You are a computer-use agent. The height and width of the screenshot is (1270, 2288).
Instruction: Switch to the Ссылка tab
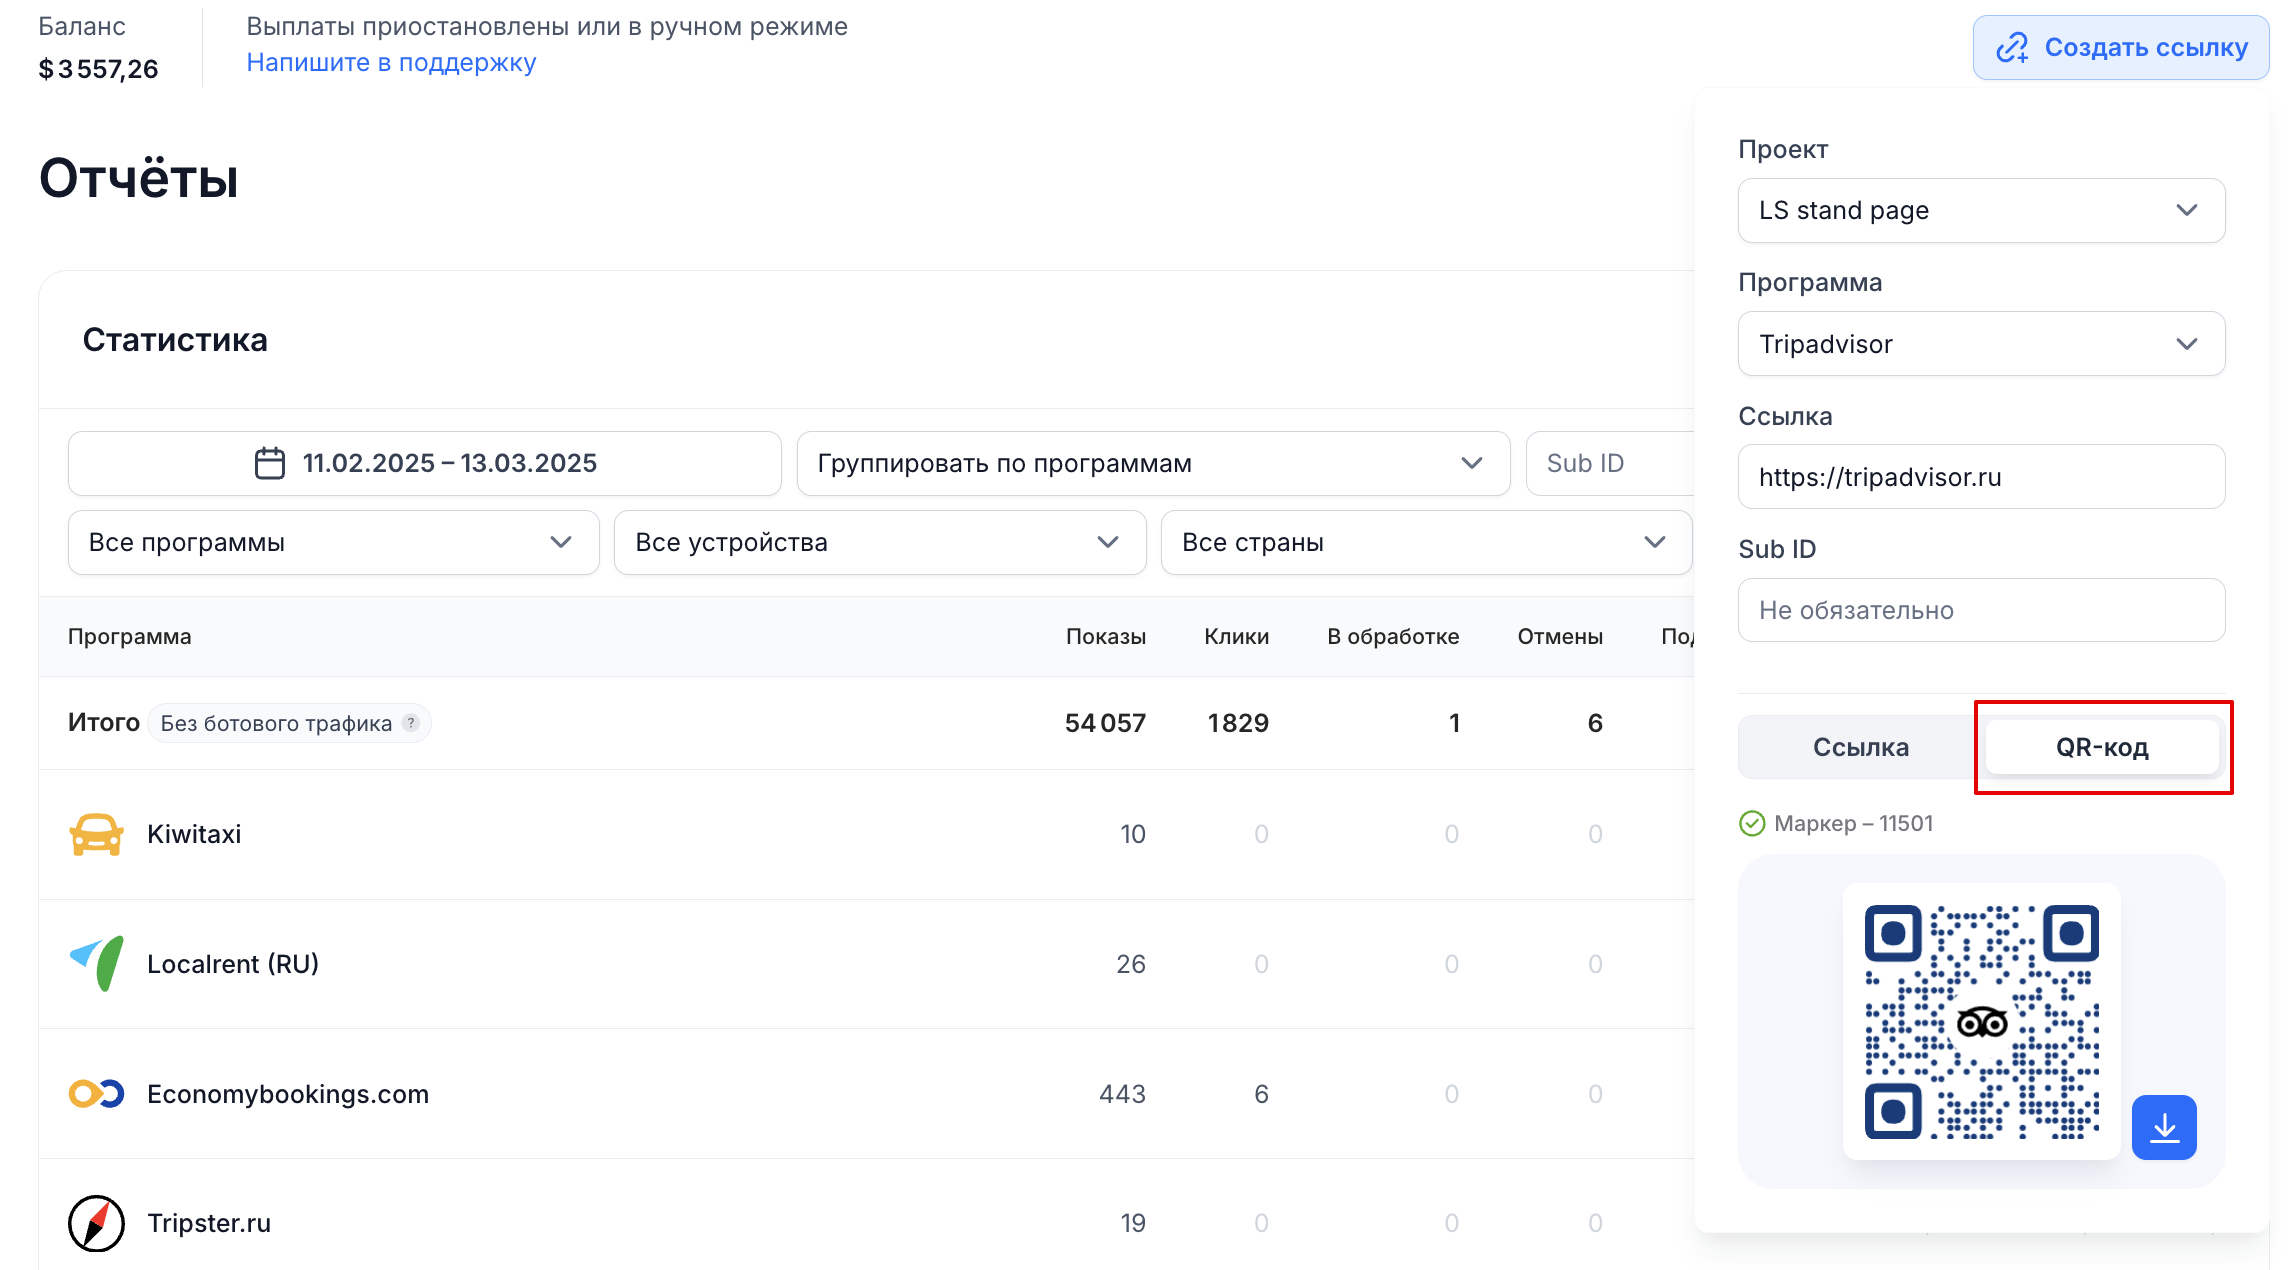click(1860, 747)
